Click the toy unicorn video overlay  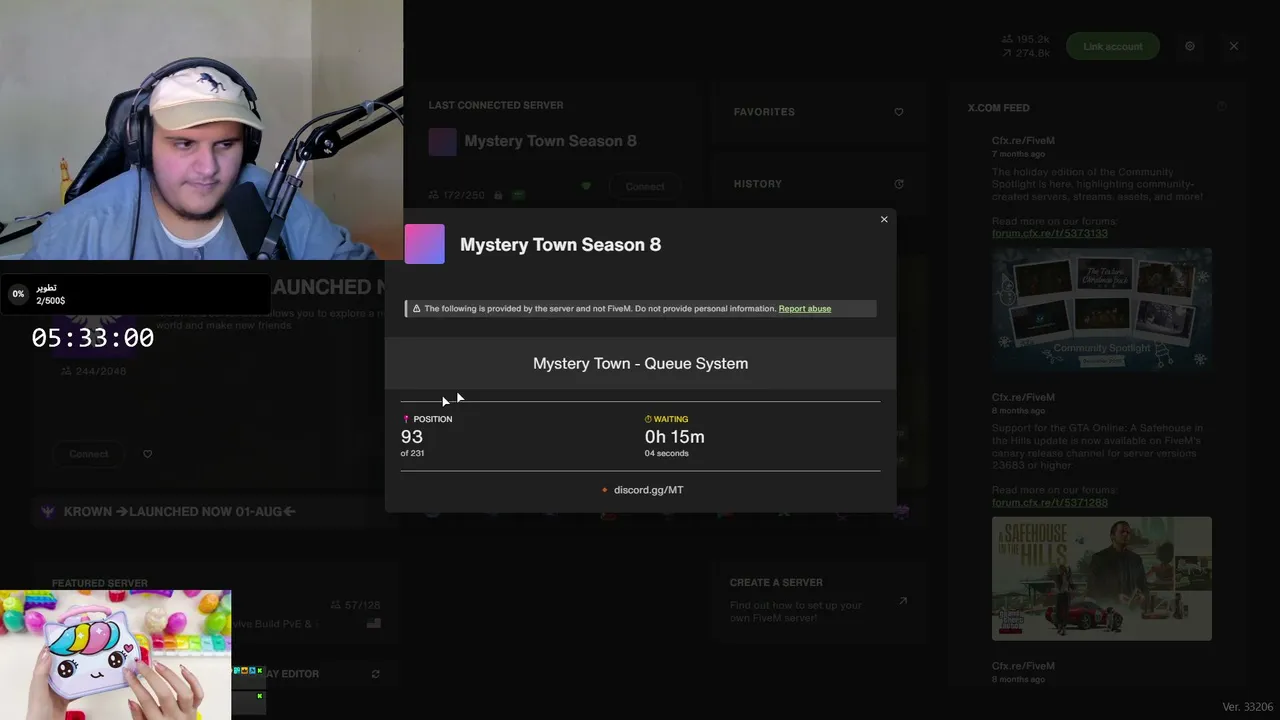[116, 655]
